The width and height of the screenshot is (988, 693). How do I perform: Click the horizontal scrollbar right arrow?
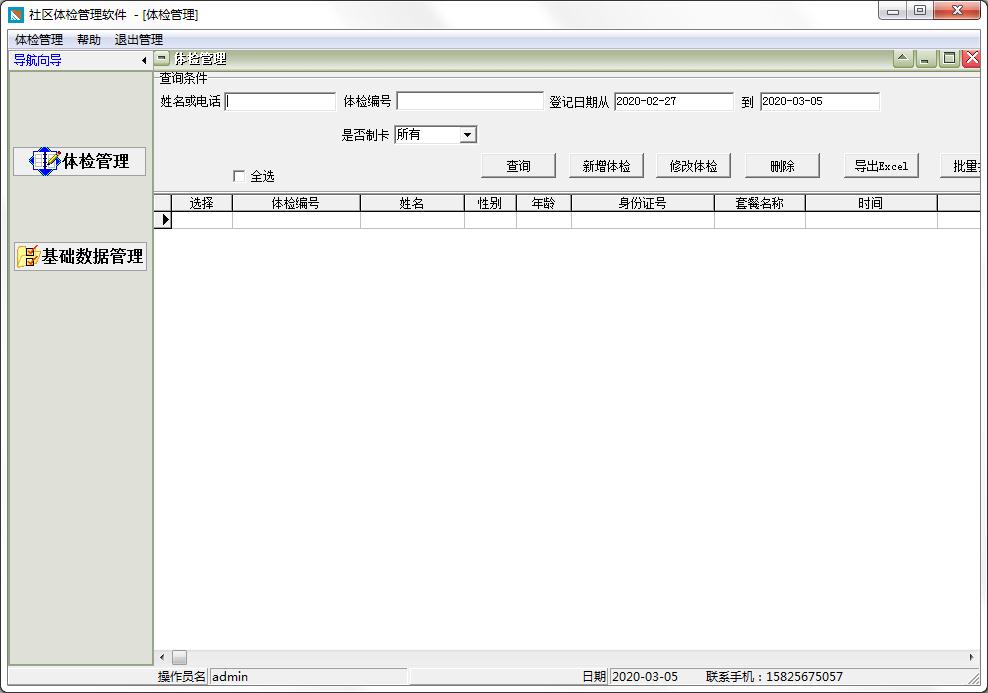click(x=972, y=657)
